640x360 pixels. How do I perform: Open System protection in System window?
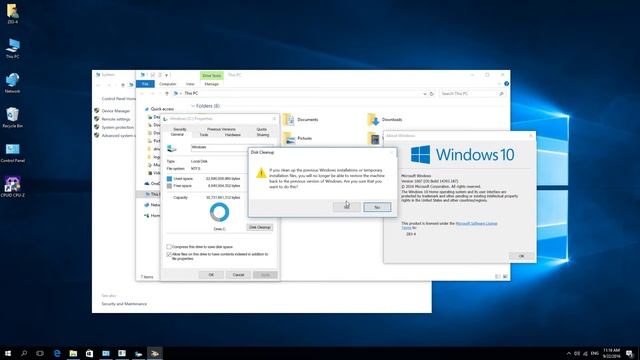[118, 127]
